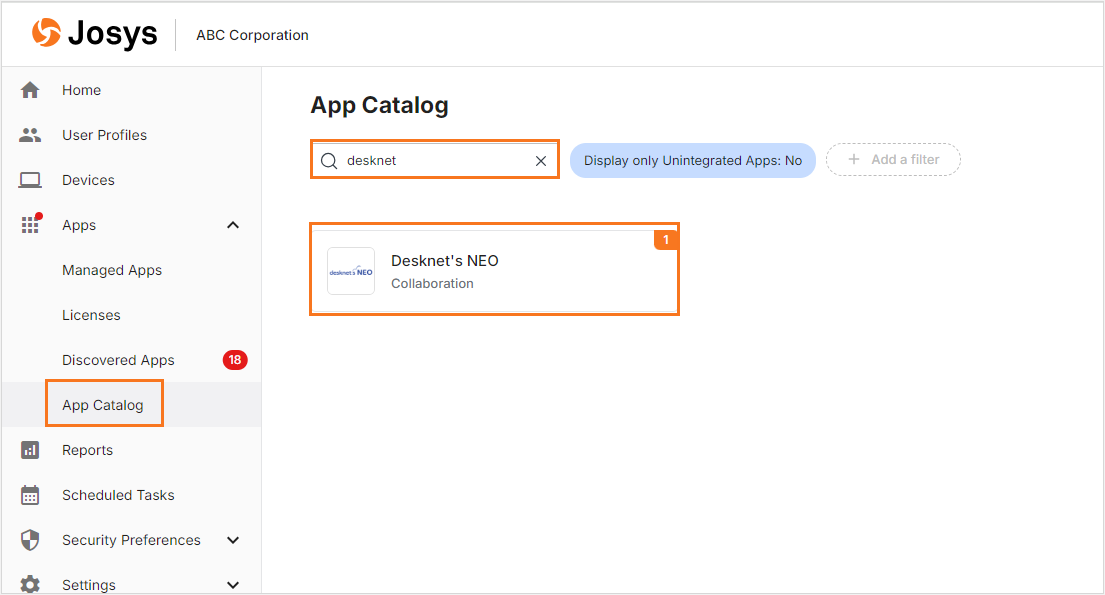Open the Home page
The height and width of the screenshot is (595, 1105).
click(x=81, y=90)
